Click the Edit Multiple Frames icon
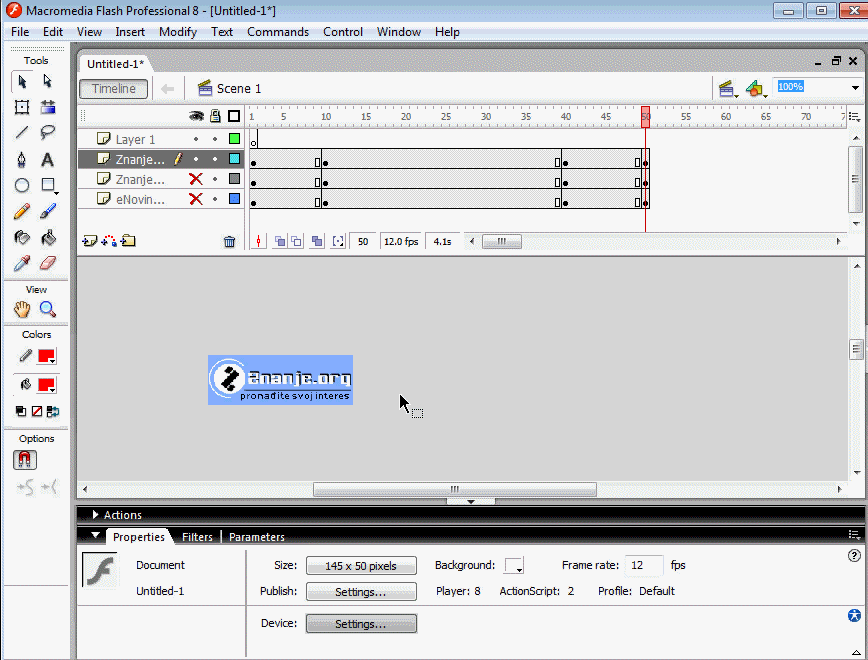 [x=317, y=241]
